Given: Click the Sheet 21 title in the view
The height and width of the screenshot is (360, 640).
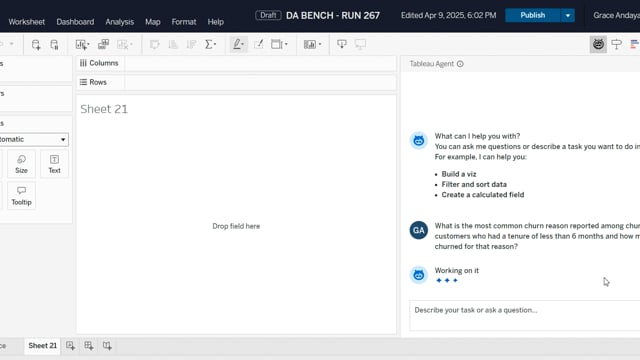Looking at the screenshot, I should [104, 109].
